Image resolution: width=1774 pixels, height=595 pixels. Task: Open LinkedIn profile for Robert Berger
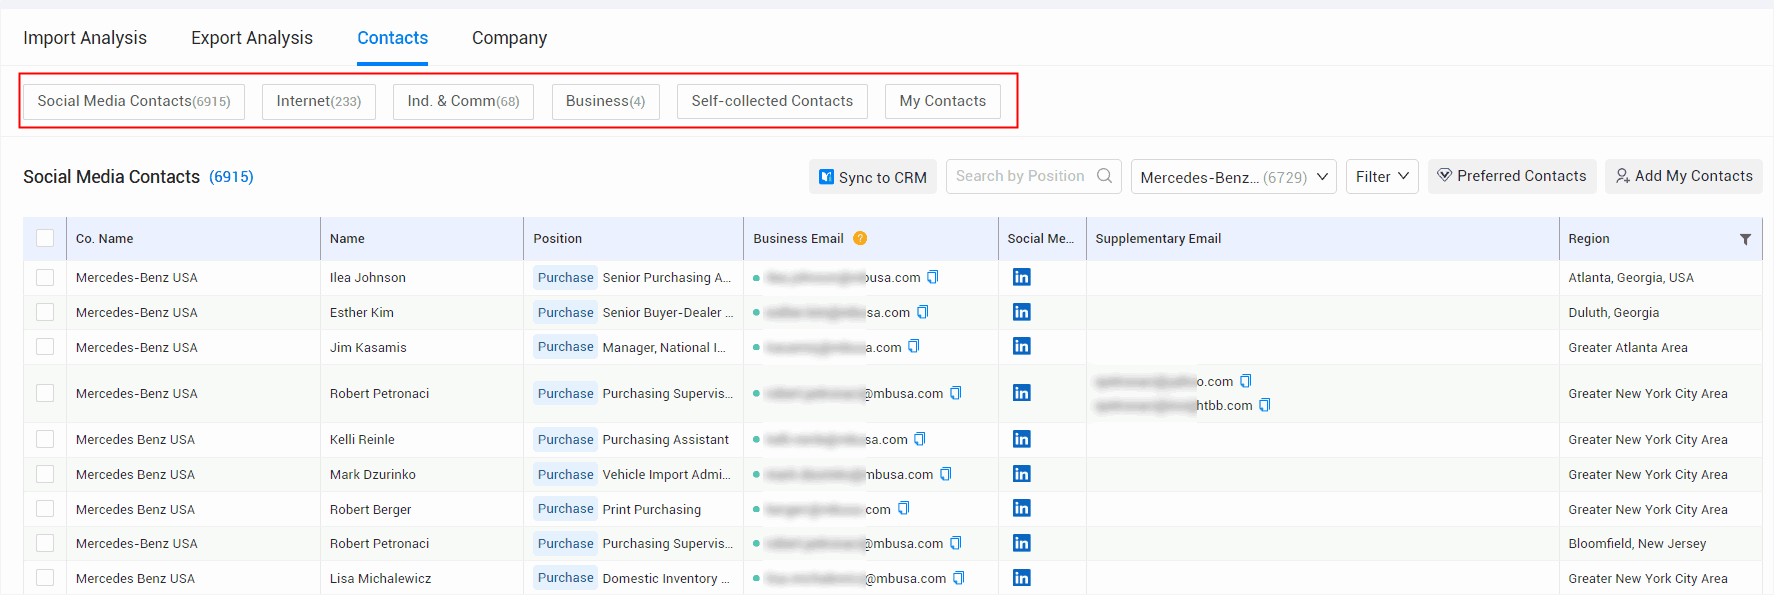point(1021,508)
